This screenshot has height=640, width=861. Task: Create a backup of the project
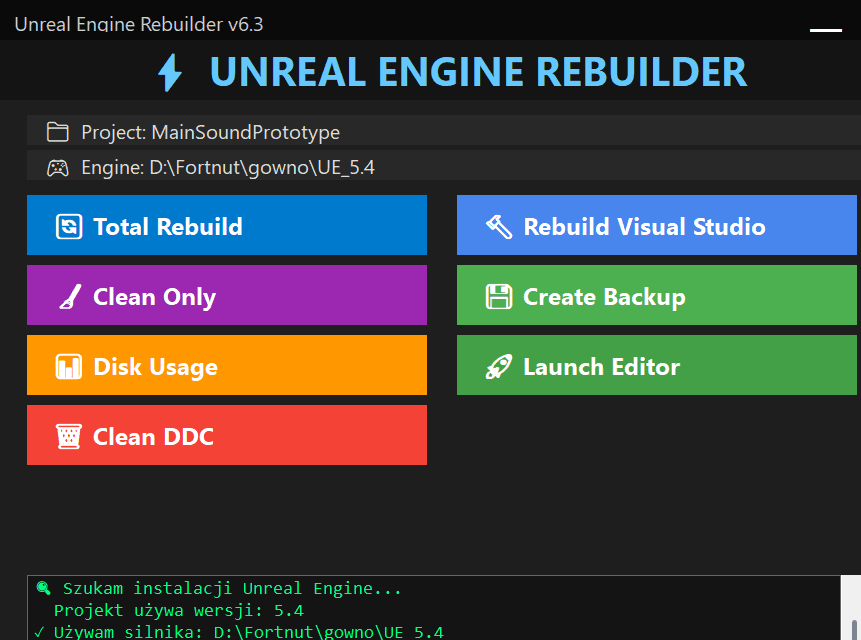coord(656,295)
